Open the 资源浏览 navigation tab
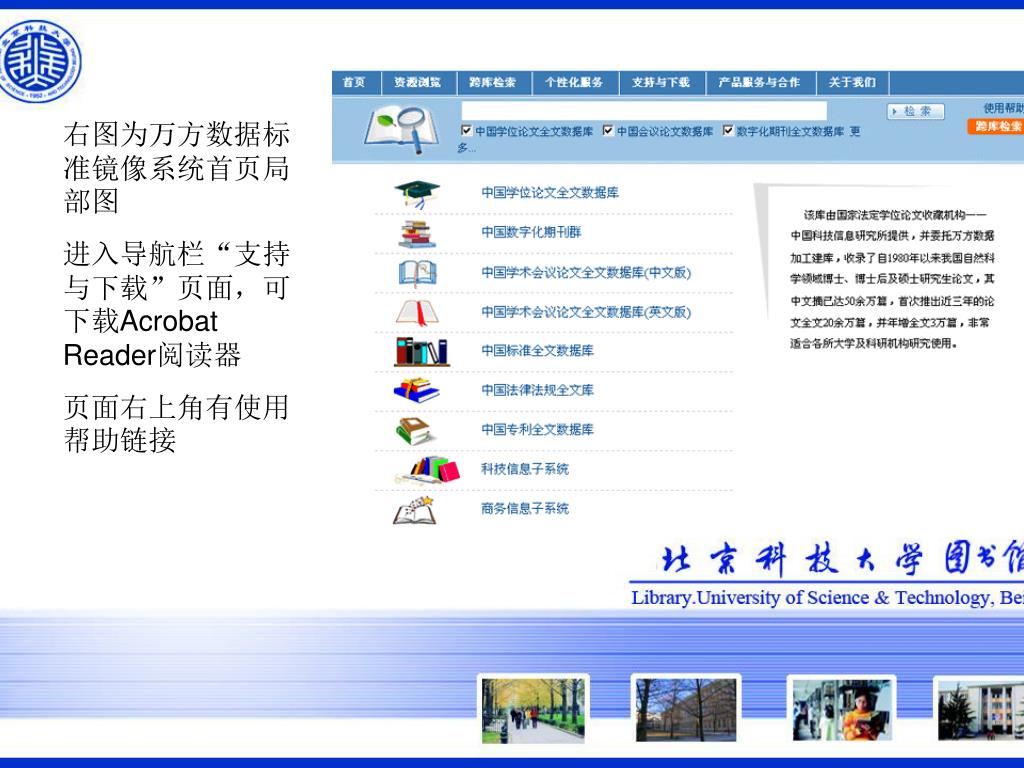The width and height of the screenshot is (1024, 768). 417,82
